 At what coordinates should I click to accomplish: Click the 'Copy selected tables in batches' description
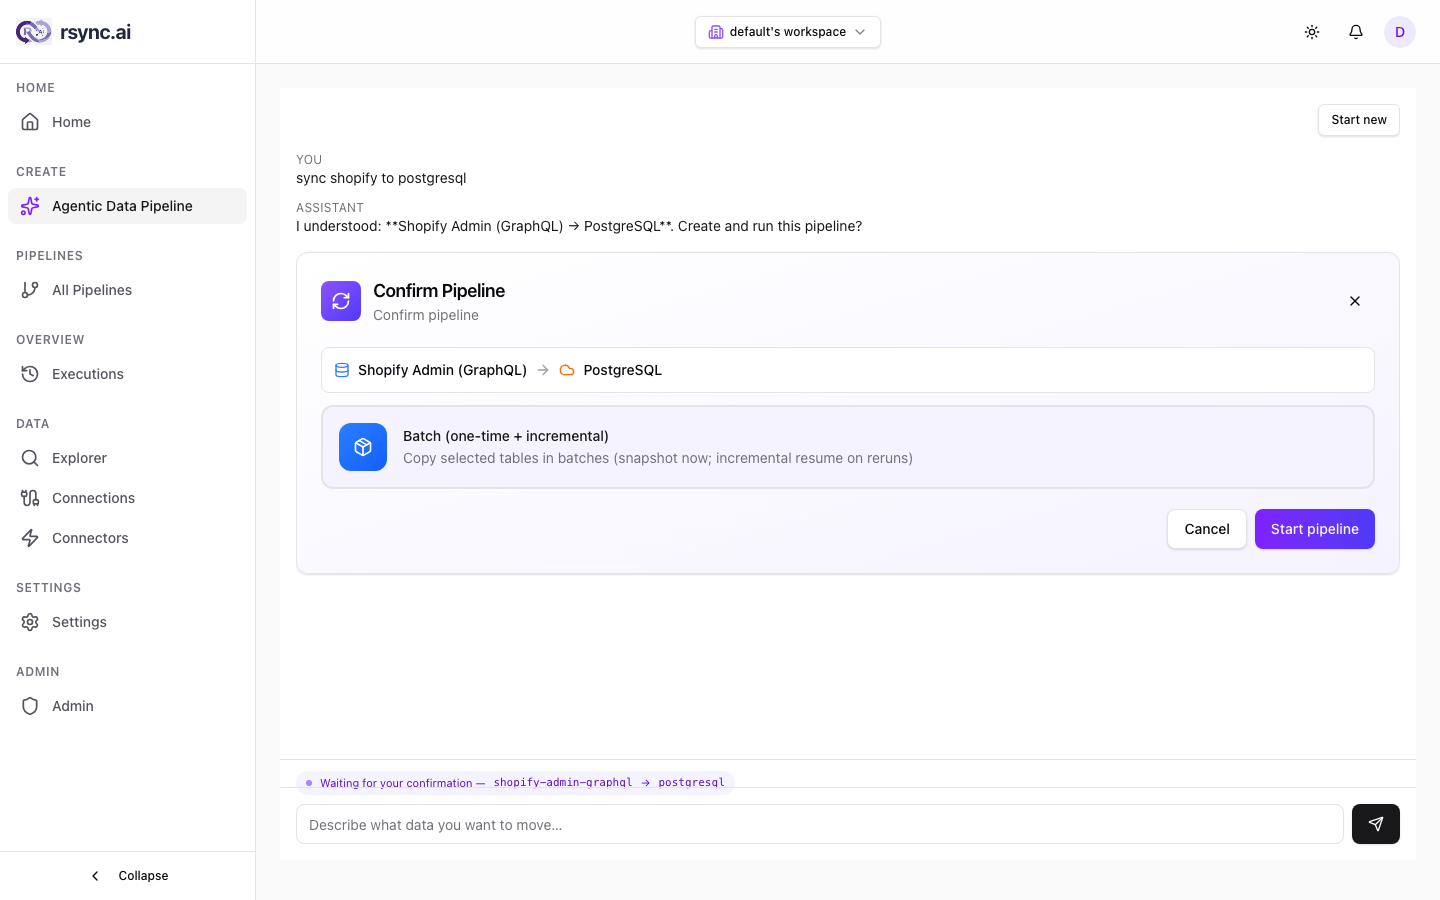(x=658, y=458)
